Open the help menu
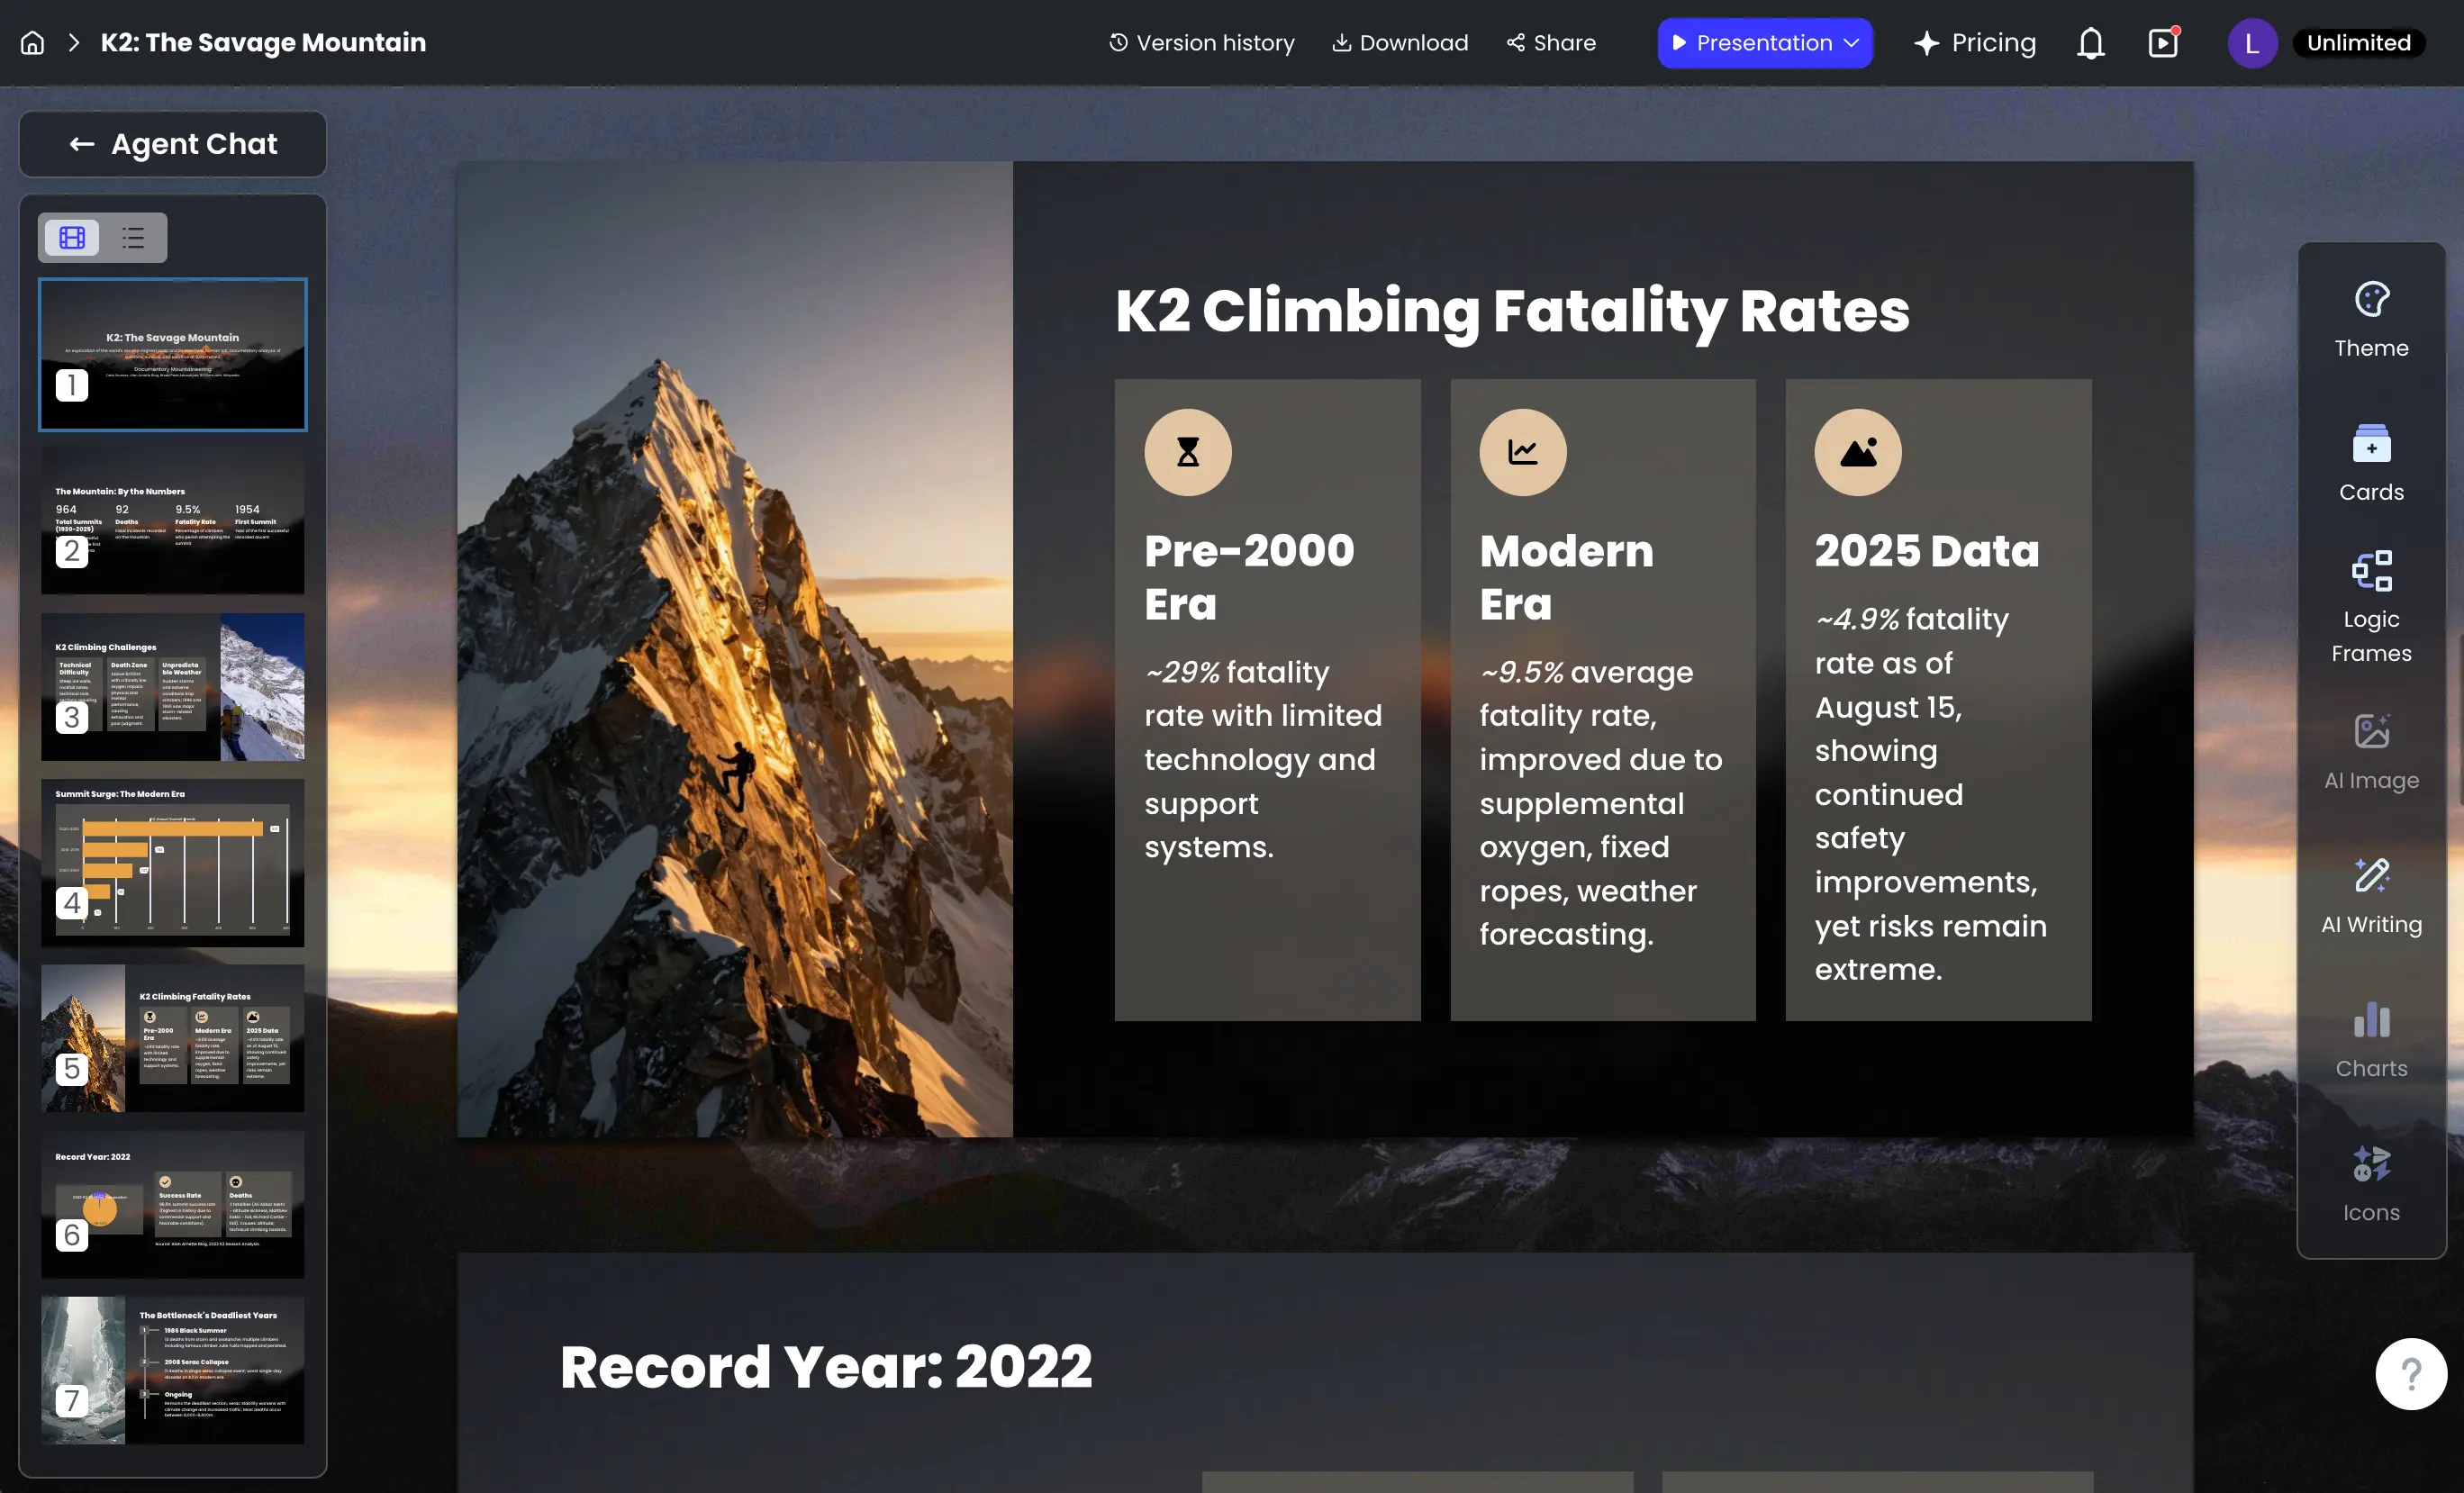The image size is (2464, 1493). point(2411,1373)
